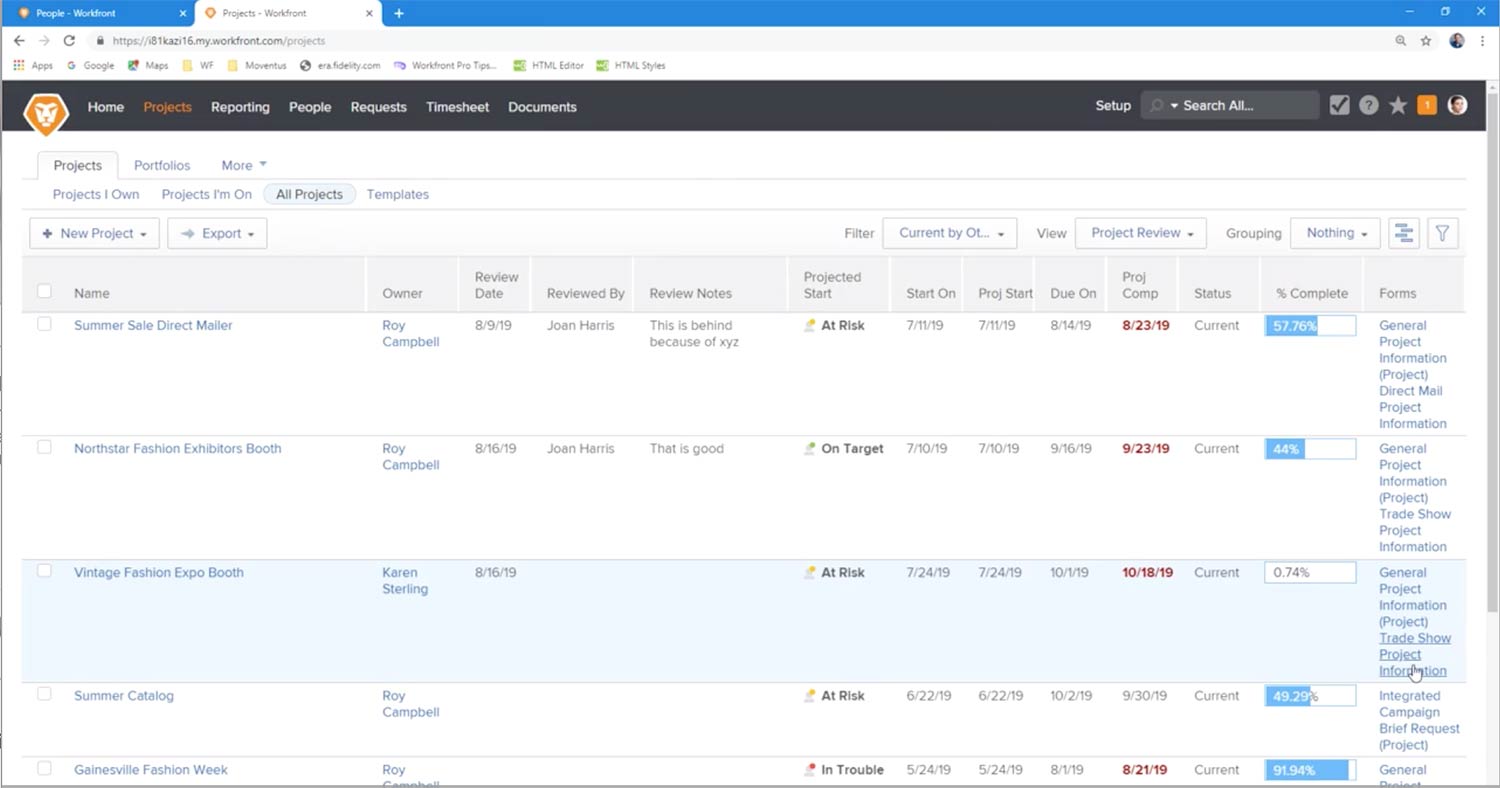Open the View dropdown Project Review
Image resolution: width=1500 pixels, height=788 pixels.
coord(1141,233)
